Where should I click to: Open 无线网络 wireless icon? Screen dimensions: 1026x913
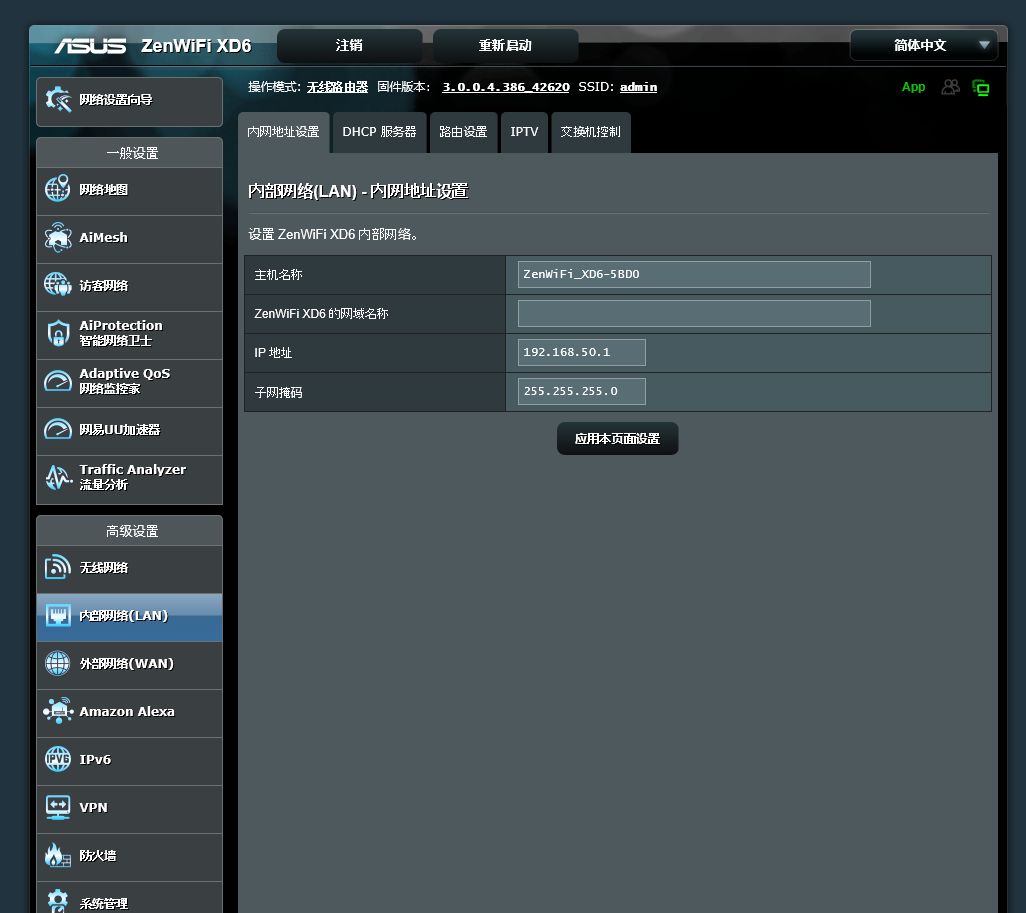point(58,567)
